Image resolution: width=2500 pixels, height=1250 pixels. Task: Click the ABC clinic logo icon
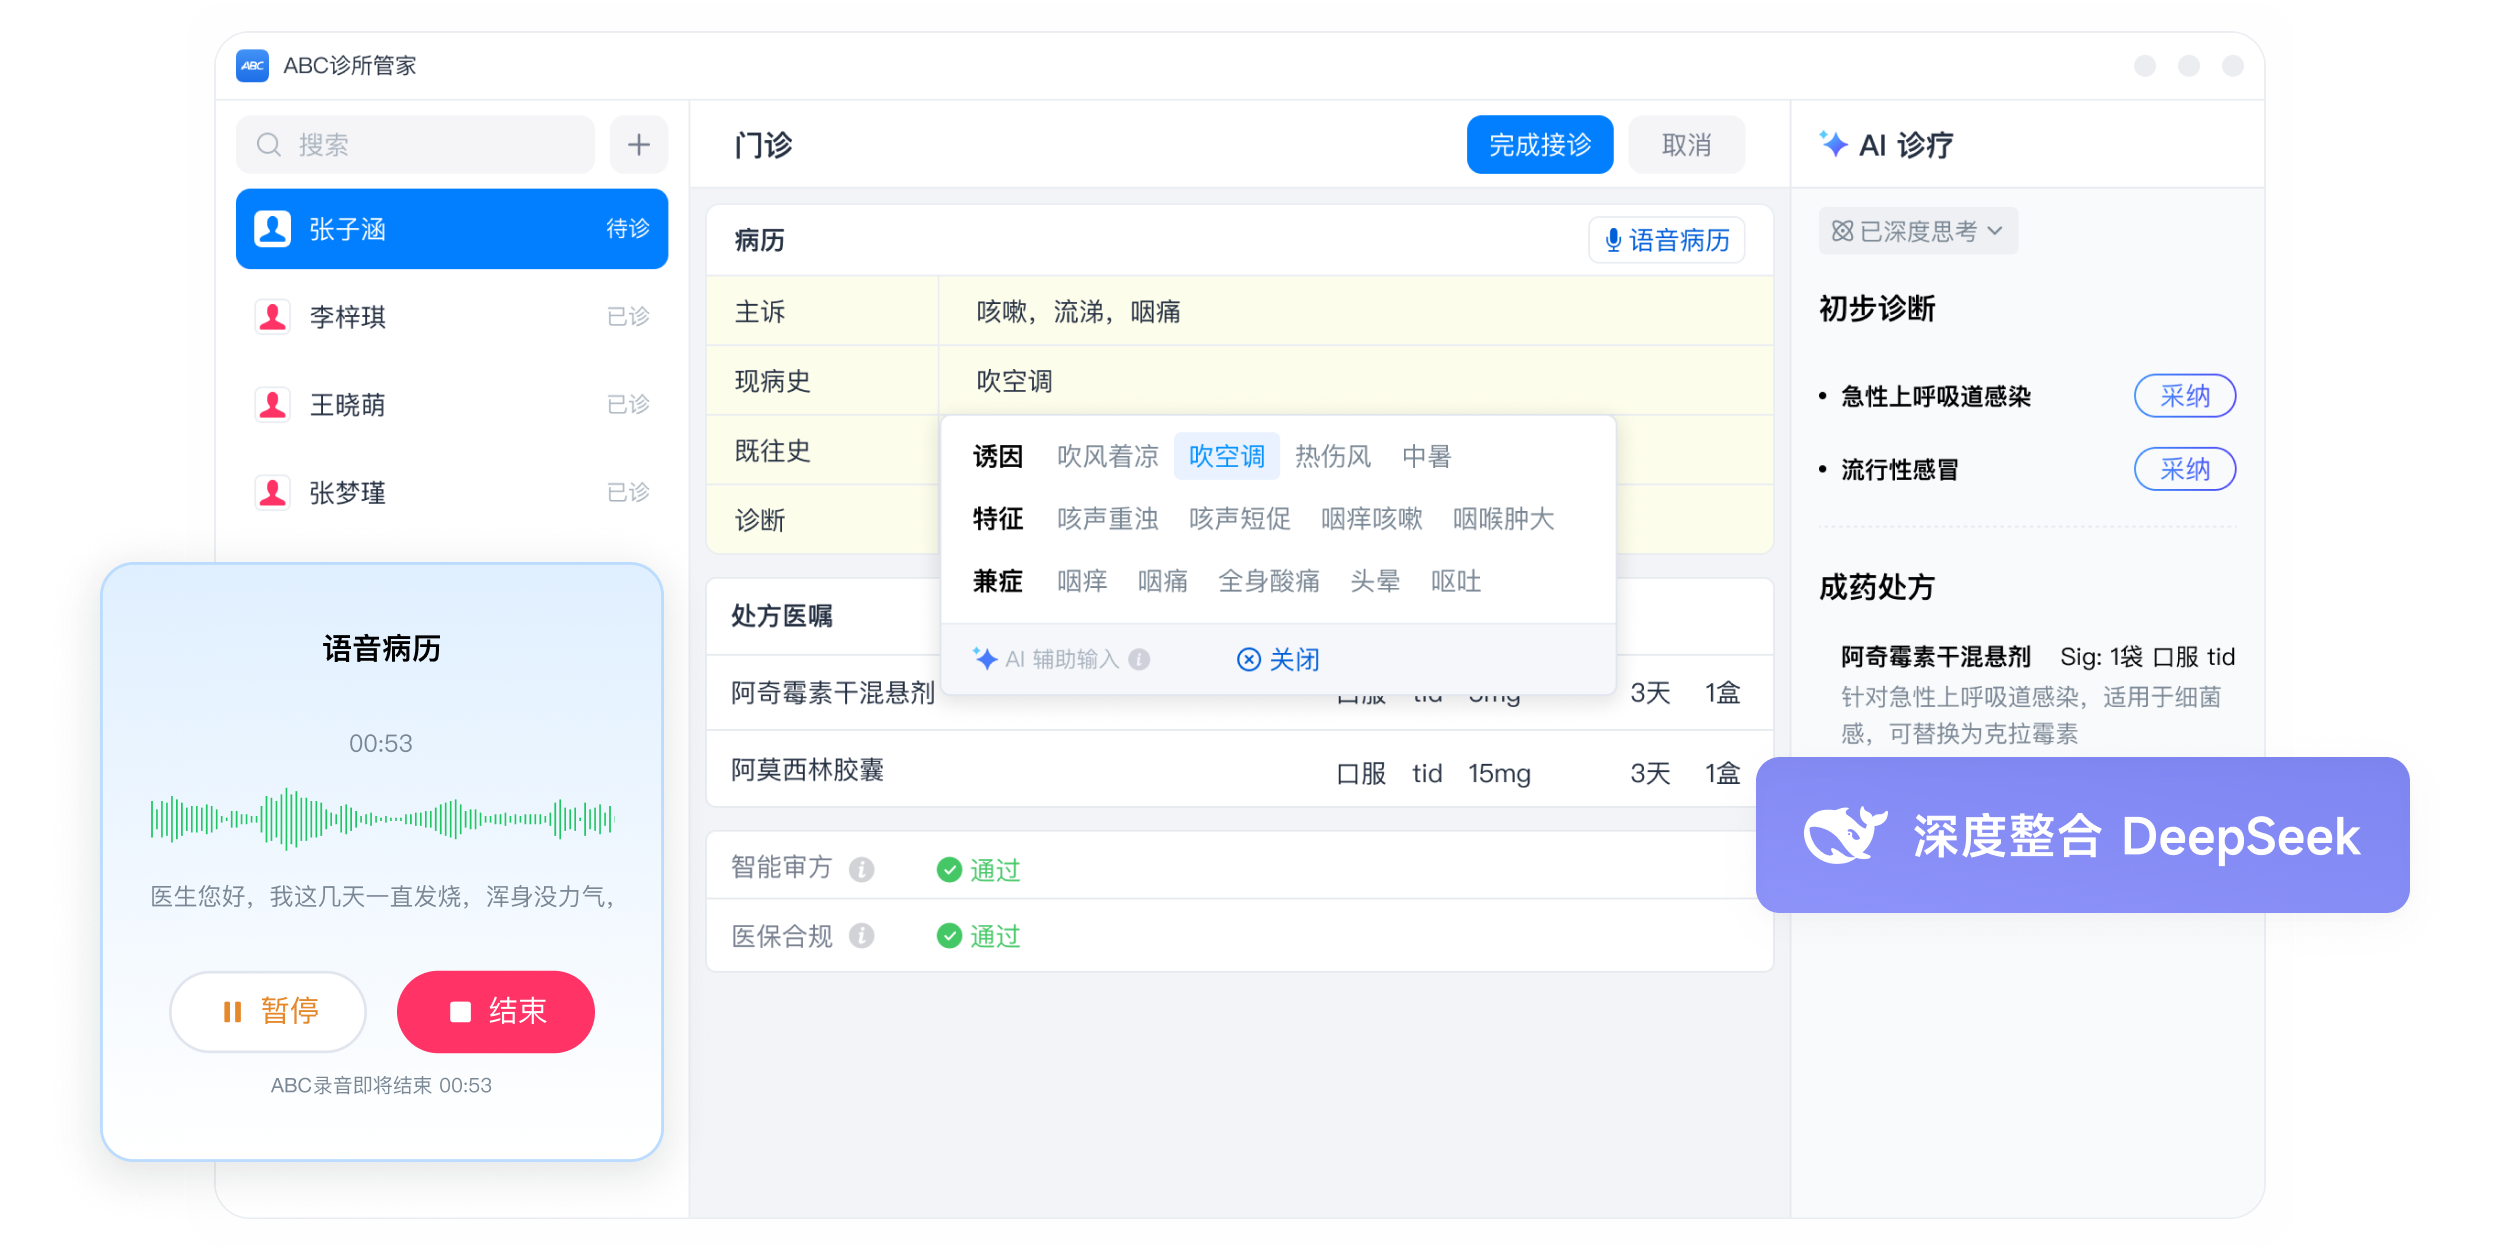point(252,66)
